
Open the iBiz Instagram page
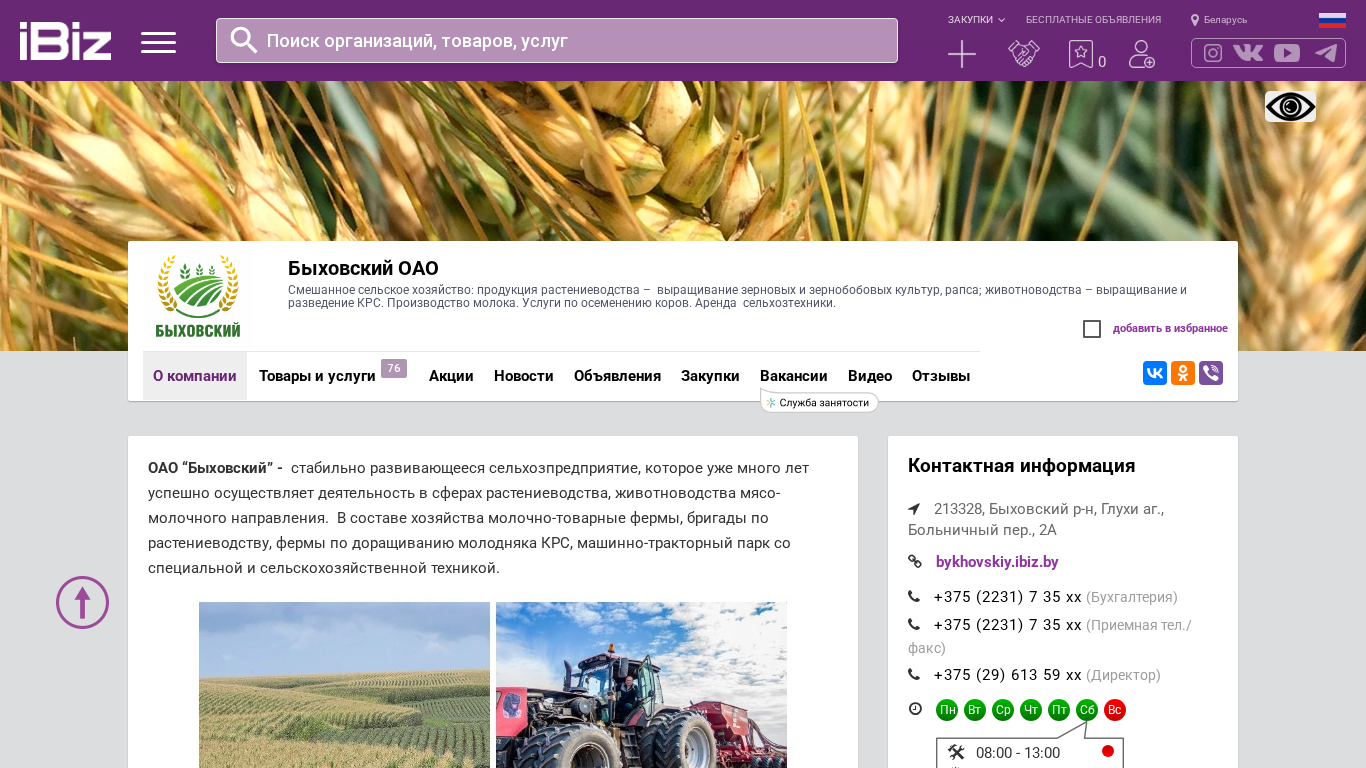click(1213, 53)
